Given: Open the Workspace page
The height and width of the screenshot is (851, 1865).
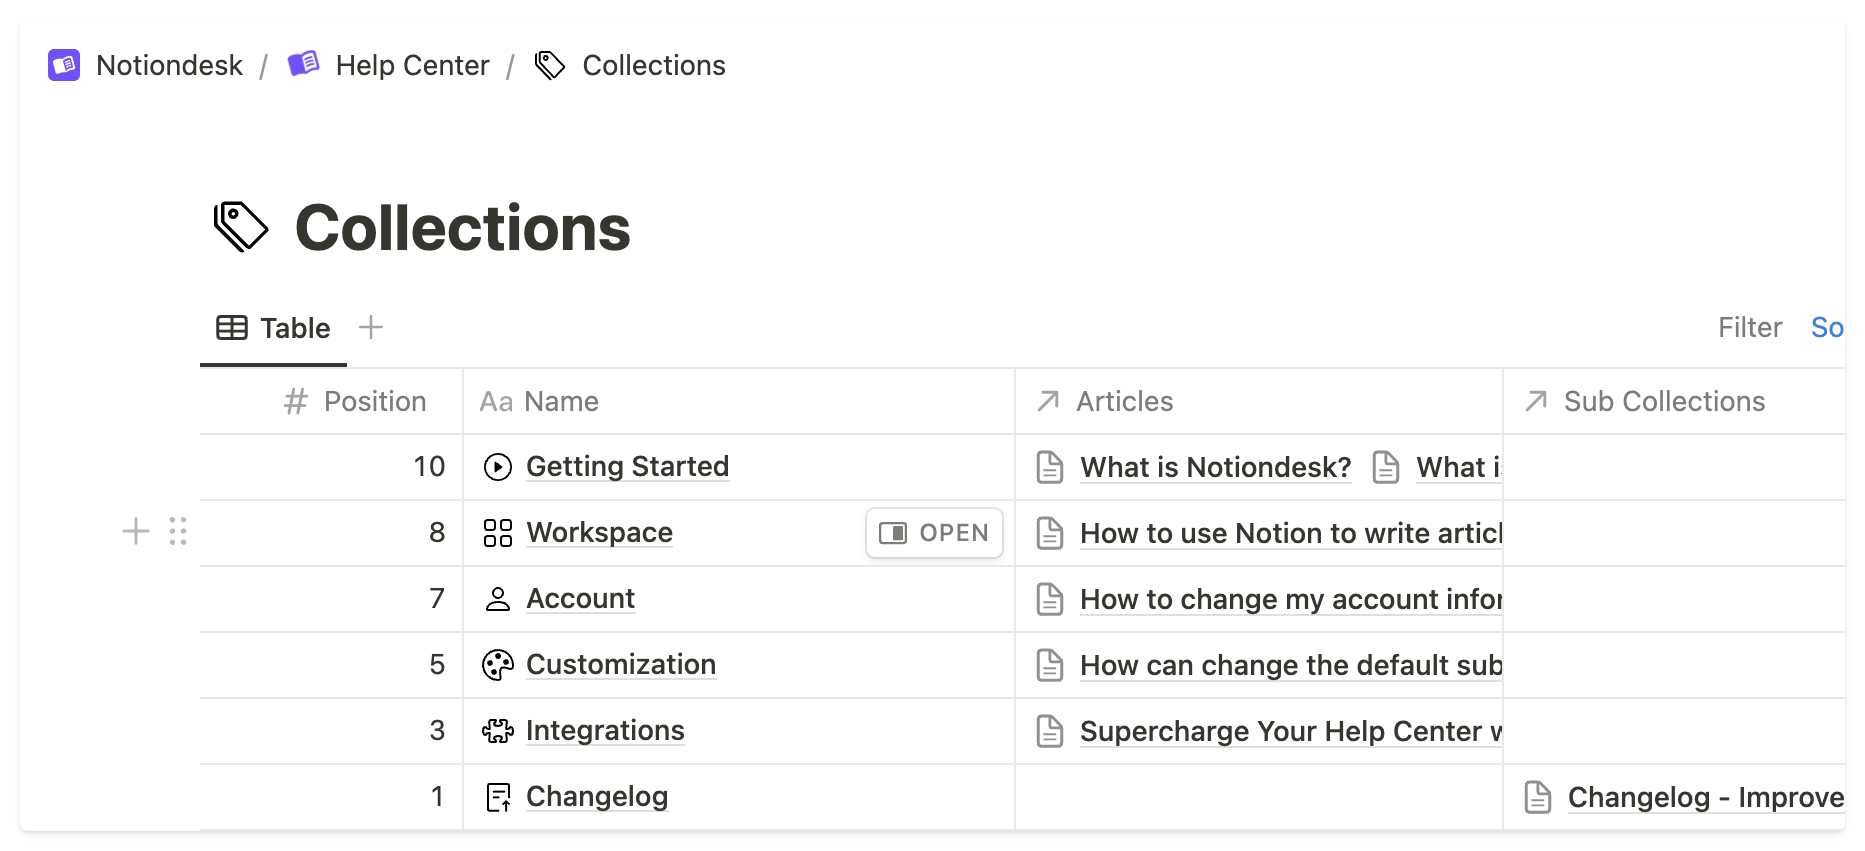Looking at the screenshot, I should (x=599, y=533).
